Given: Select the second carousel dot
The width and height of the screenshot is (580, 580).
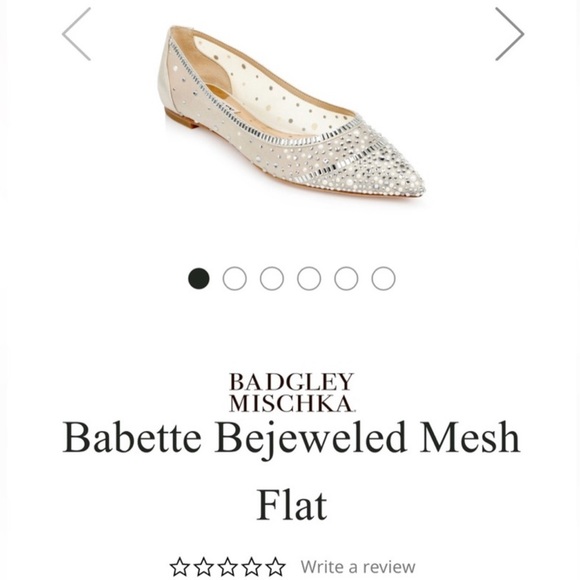Looking at the screenshot, I should (235, 279).
